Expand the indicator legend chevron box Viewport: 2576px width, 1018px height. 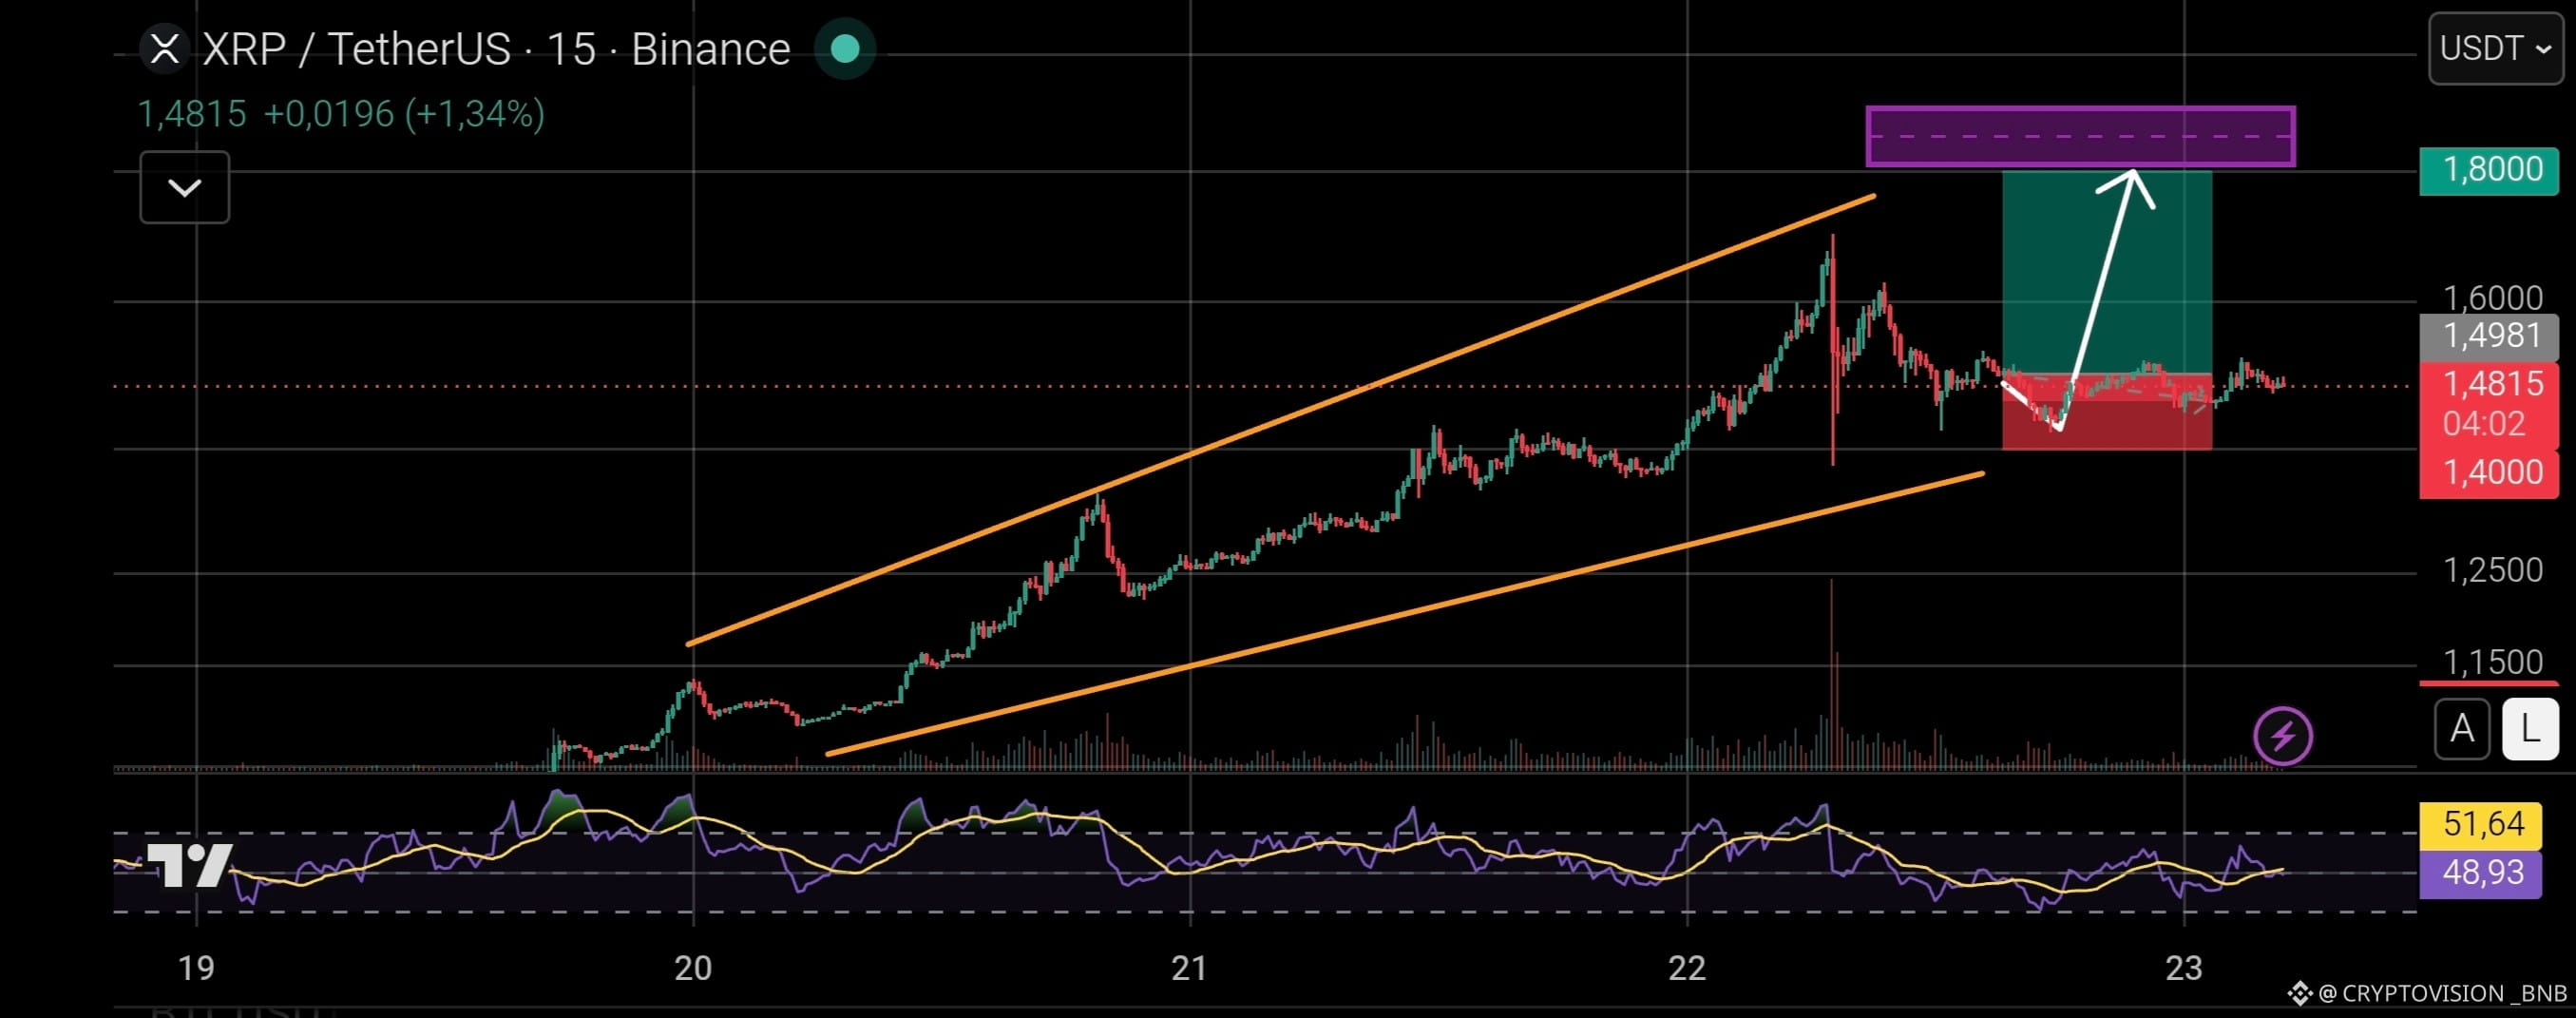pyautogui.click(x=185, y=187)
